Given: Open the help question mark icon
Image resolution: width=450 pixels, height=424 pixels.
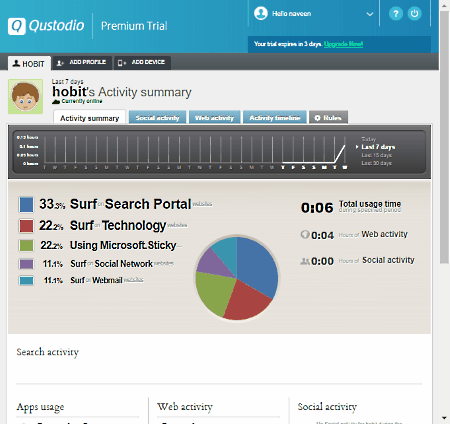Looking at the screenshot, I should (x=396, y=14).
